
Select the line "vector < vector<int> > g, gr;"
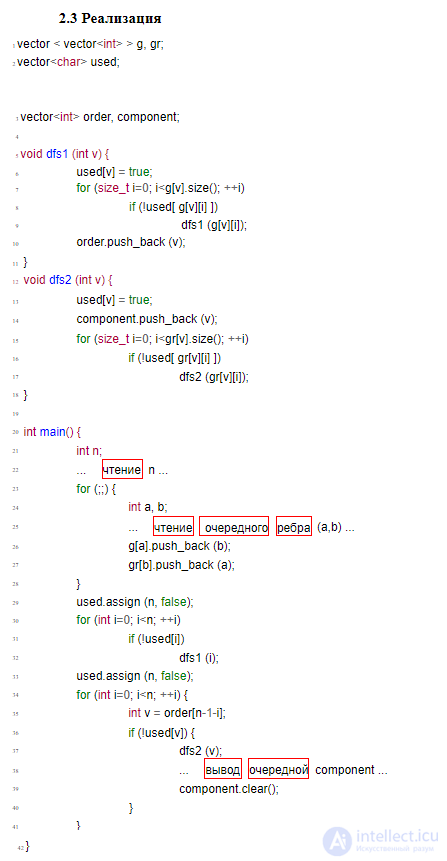(x=91, y=44)
